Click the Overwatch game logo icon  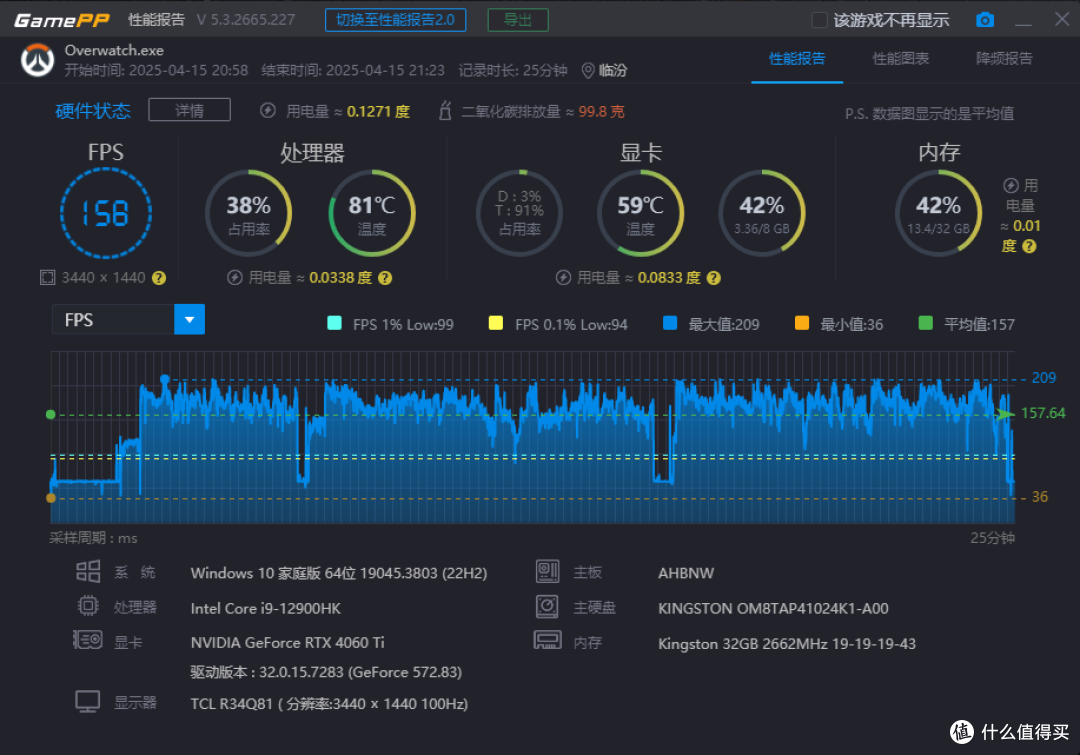(37, 61)
